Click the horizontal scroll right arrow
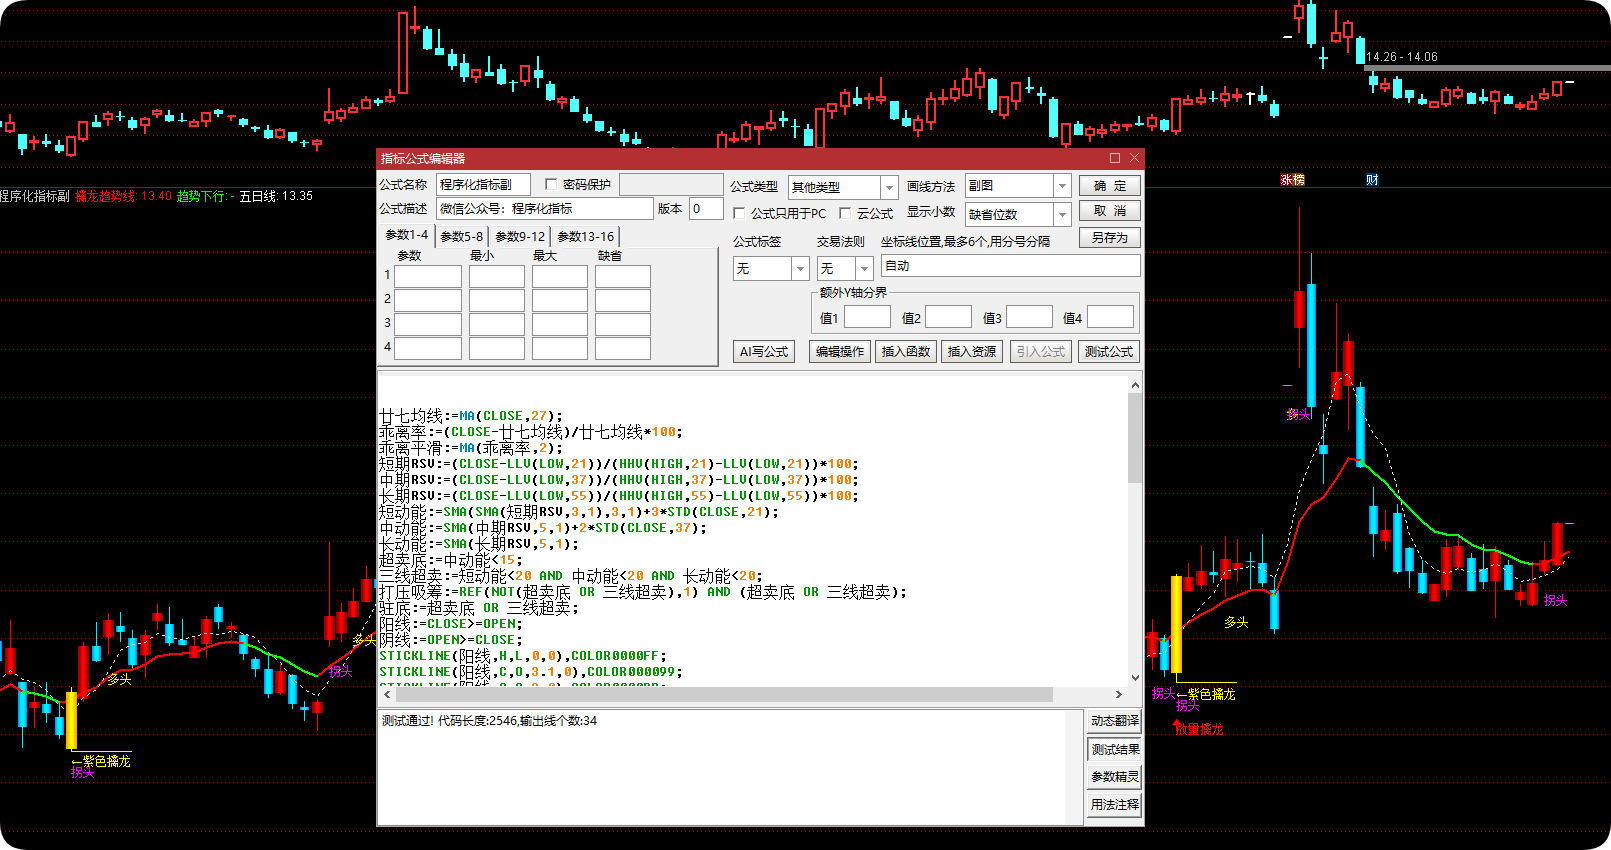The width and height of the screenshot is (1611, 850). (x=1119, y=694)
